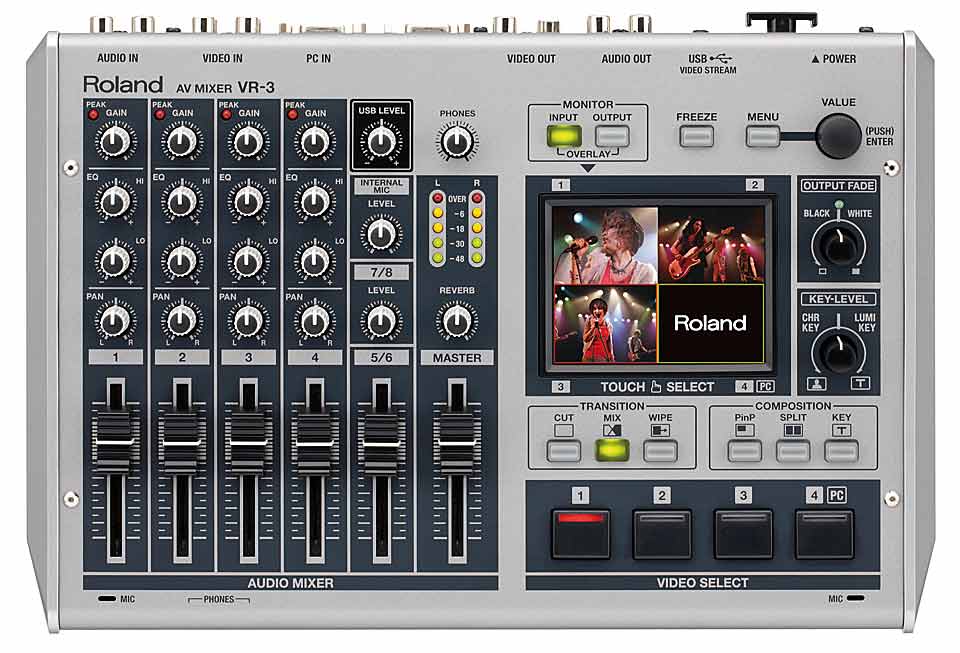The width and height of the screenshot is (960, 653).
Task: Click channel 1 GAIN knob
Action: (x=115, y=142)
